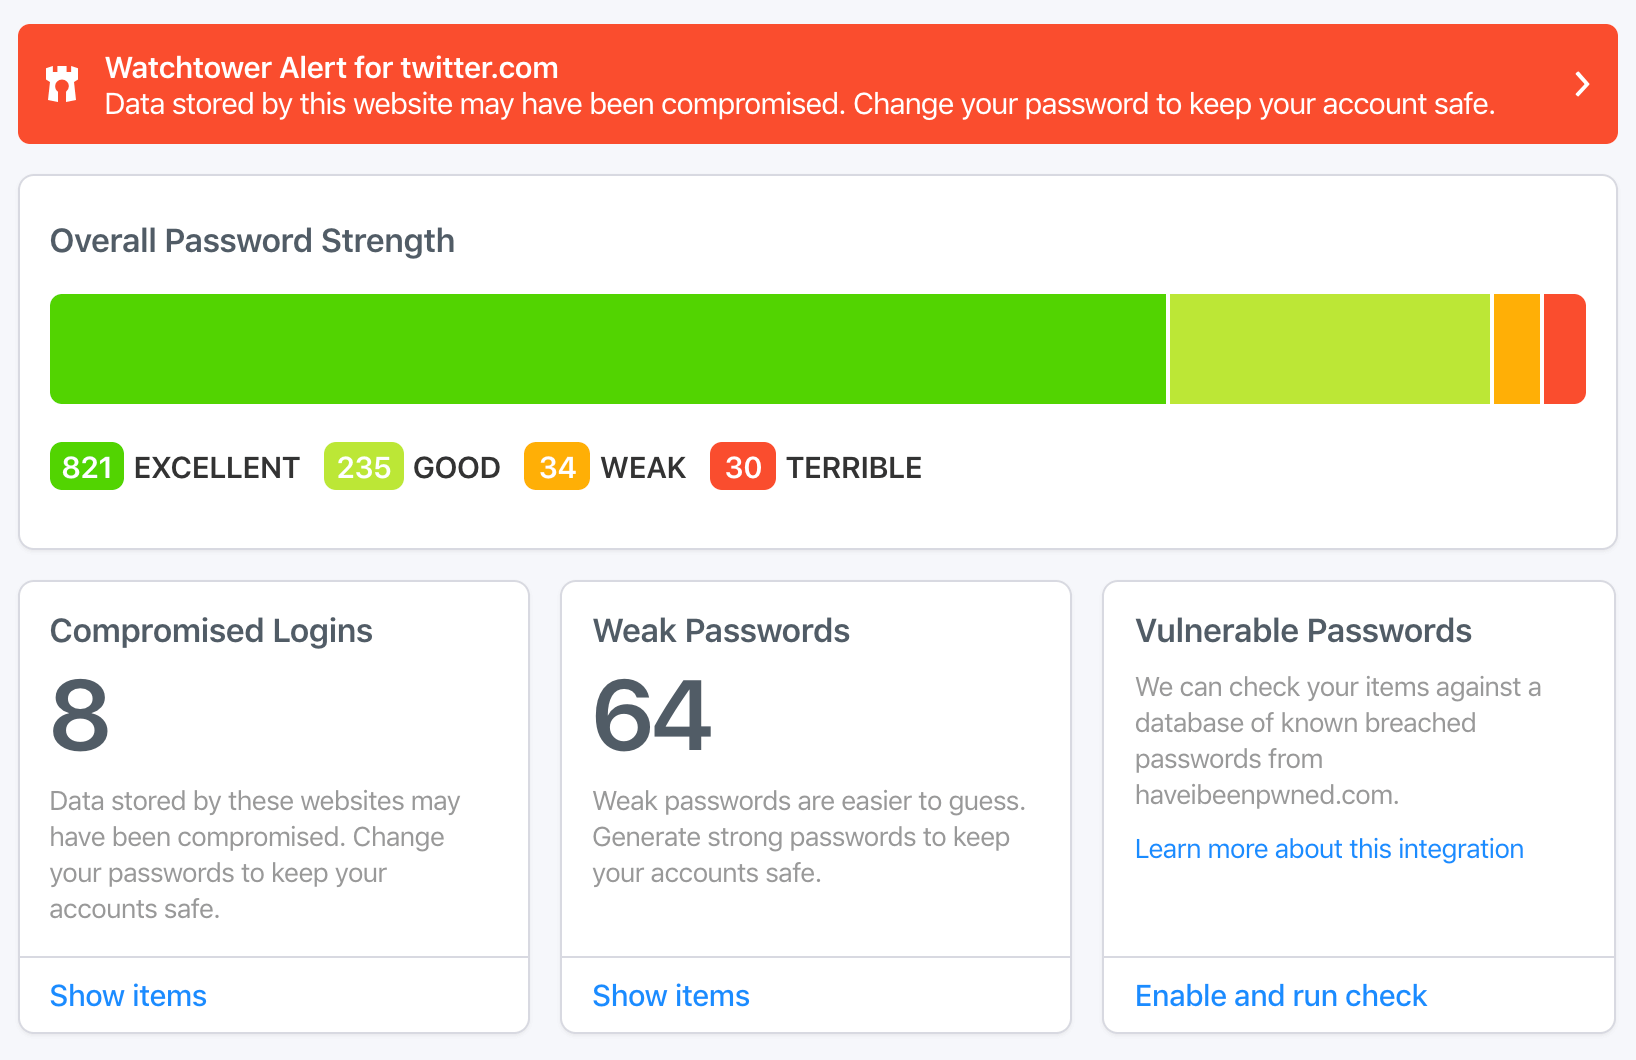Click the Overall Password Strength heading
Screen dimensions: 1636x1060
pyautogui.click(x=252, y=242)
